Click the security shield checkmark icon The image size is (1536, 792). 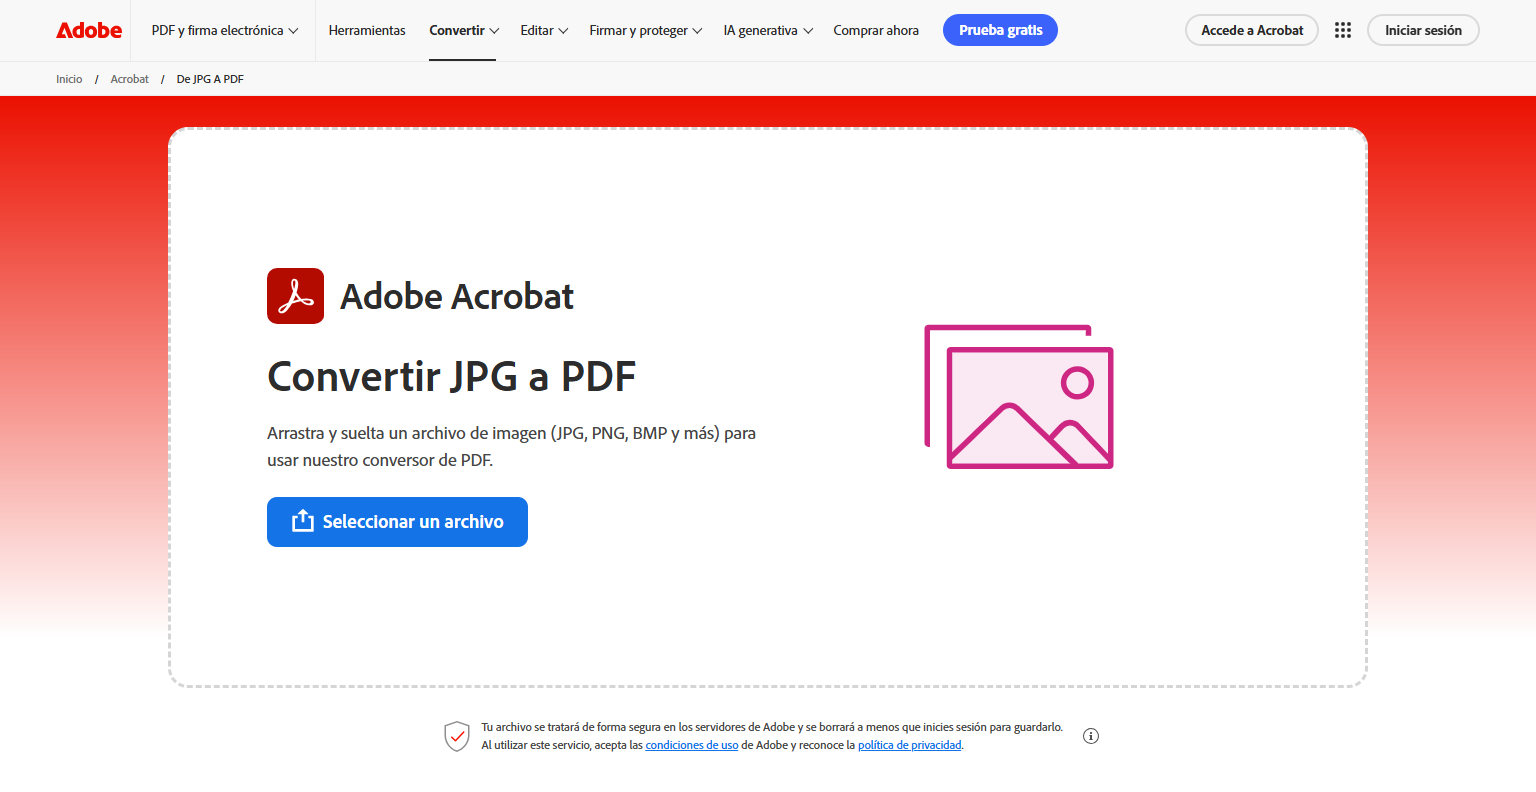click(x=457, y=736)
